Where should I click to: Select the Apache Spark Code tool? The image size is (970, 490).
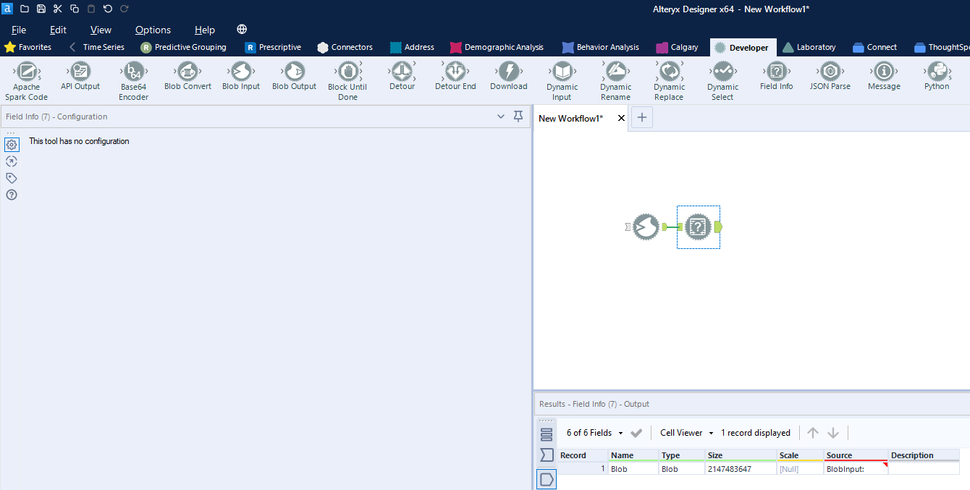click(x=26, y=81)
